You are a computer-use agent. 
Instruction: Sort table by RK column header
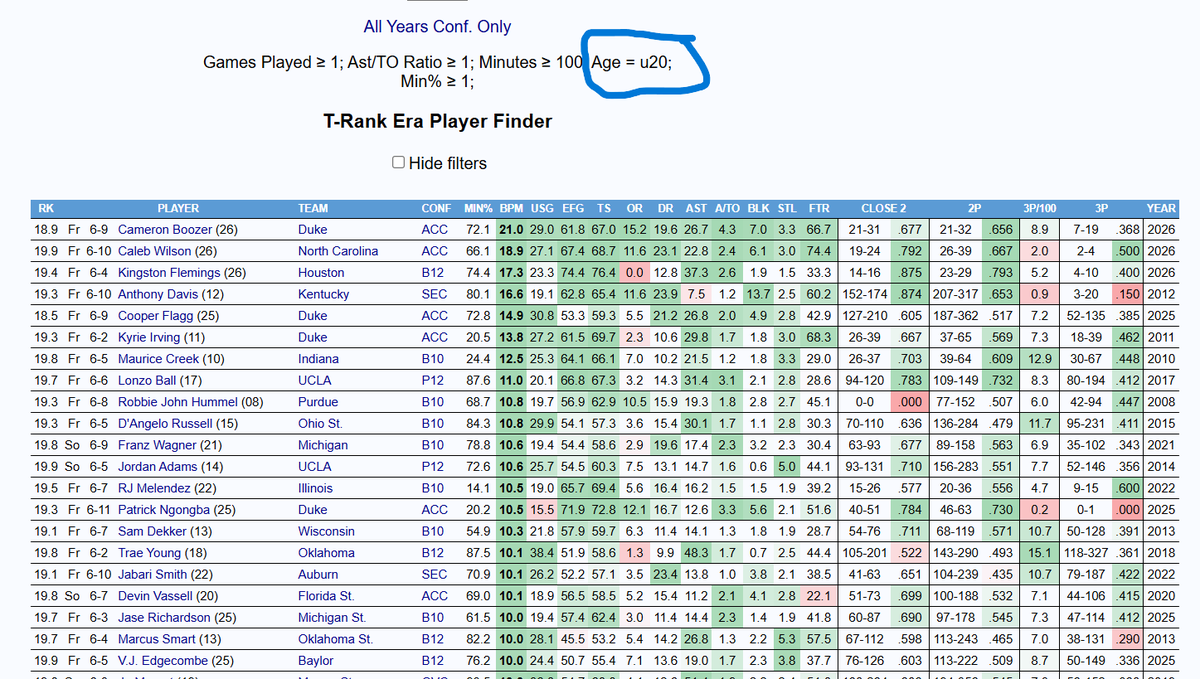click(46, 208)
